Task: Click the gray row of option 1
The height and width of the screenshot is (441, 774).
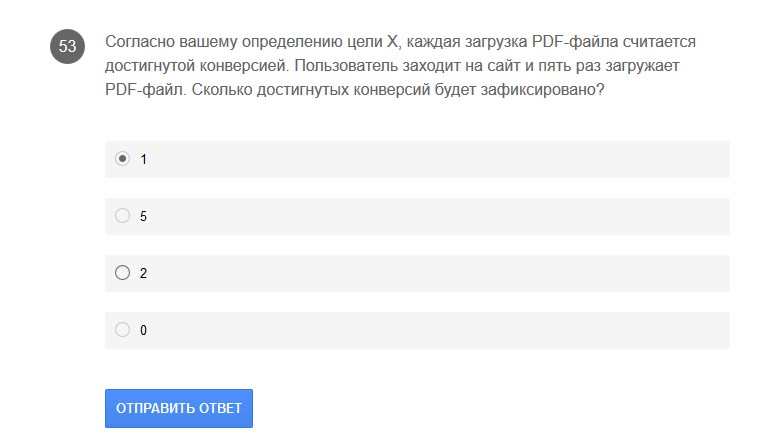Action: [417, 160]
